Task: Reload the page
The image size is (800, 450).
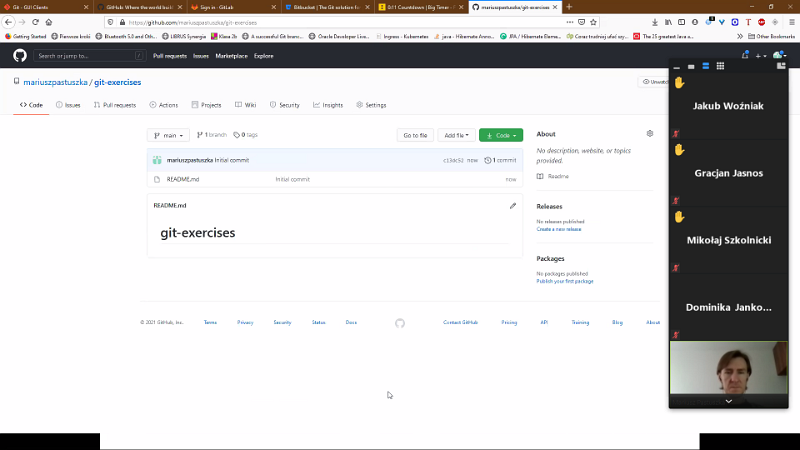Action: pos(35,22)
